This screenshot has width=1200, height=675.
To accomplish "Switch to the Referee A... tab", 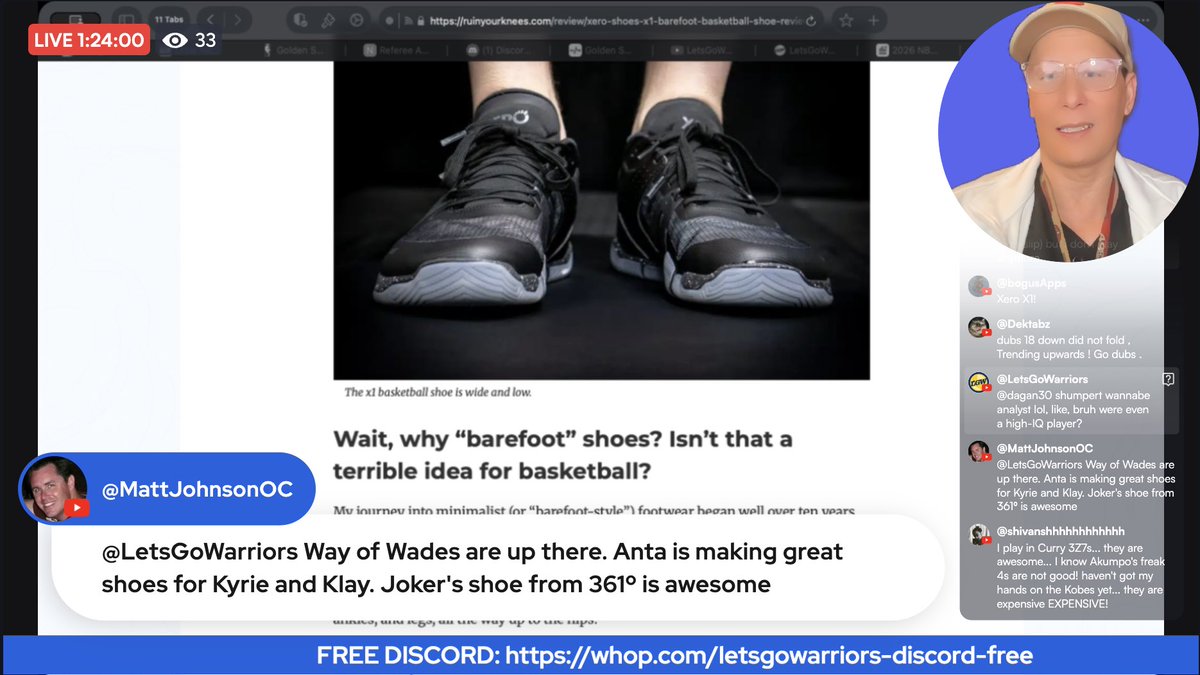I will pyautogui.click(x=395, y=50).
